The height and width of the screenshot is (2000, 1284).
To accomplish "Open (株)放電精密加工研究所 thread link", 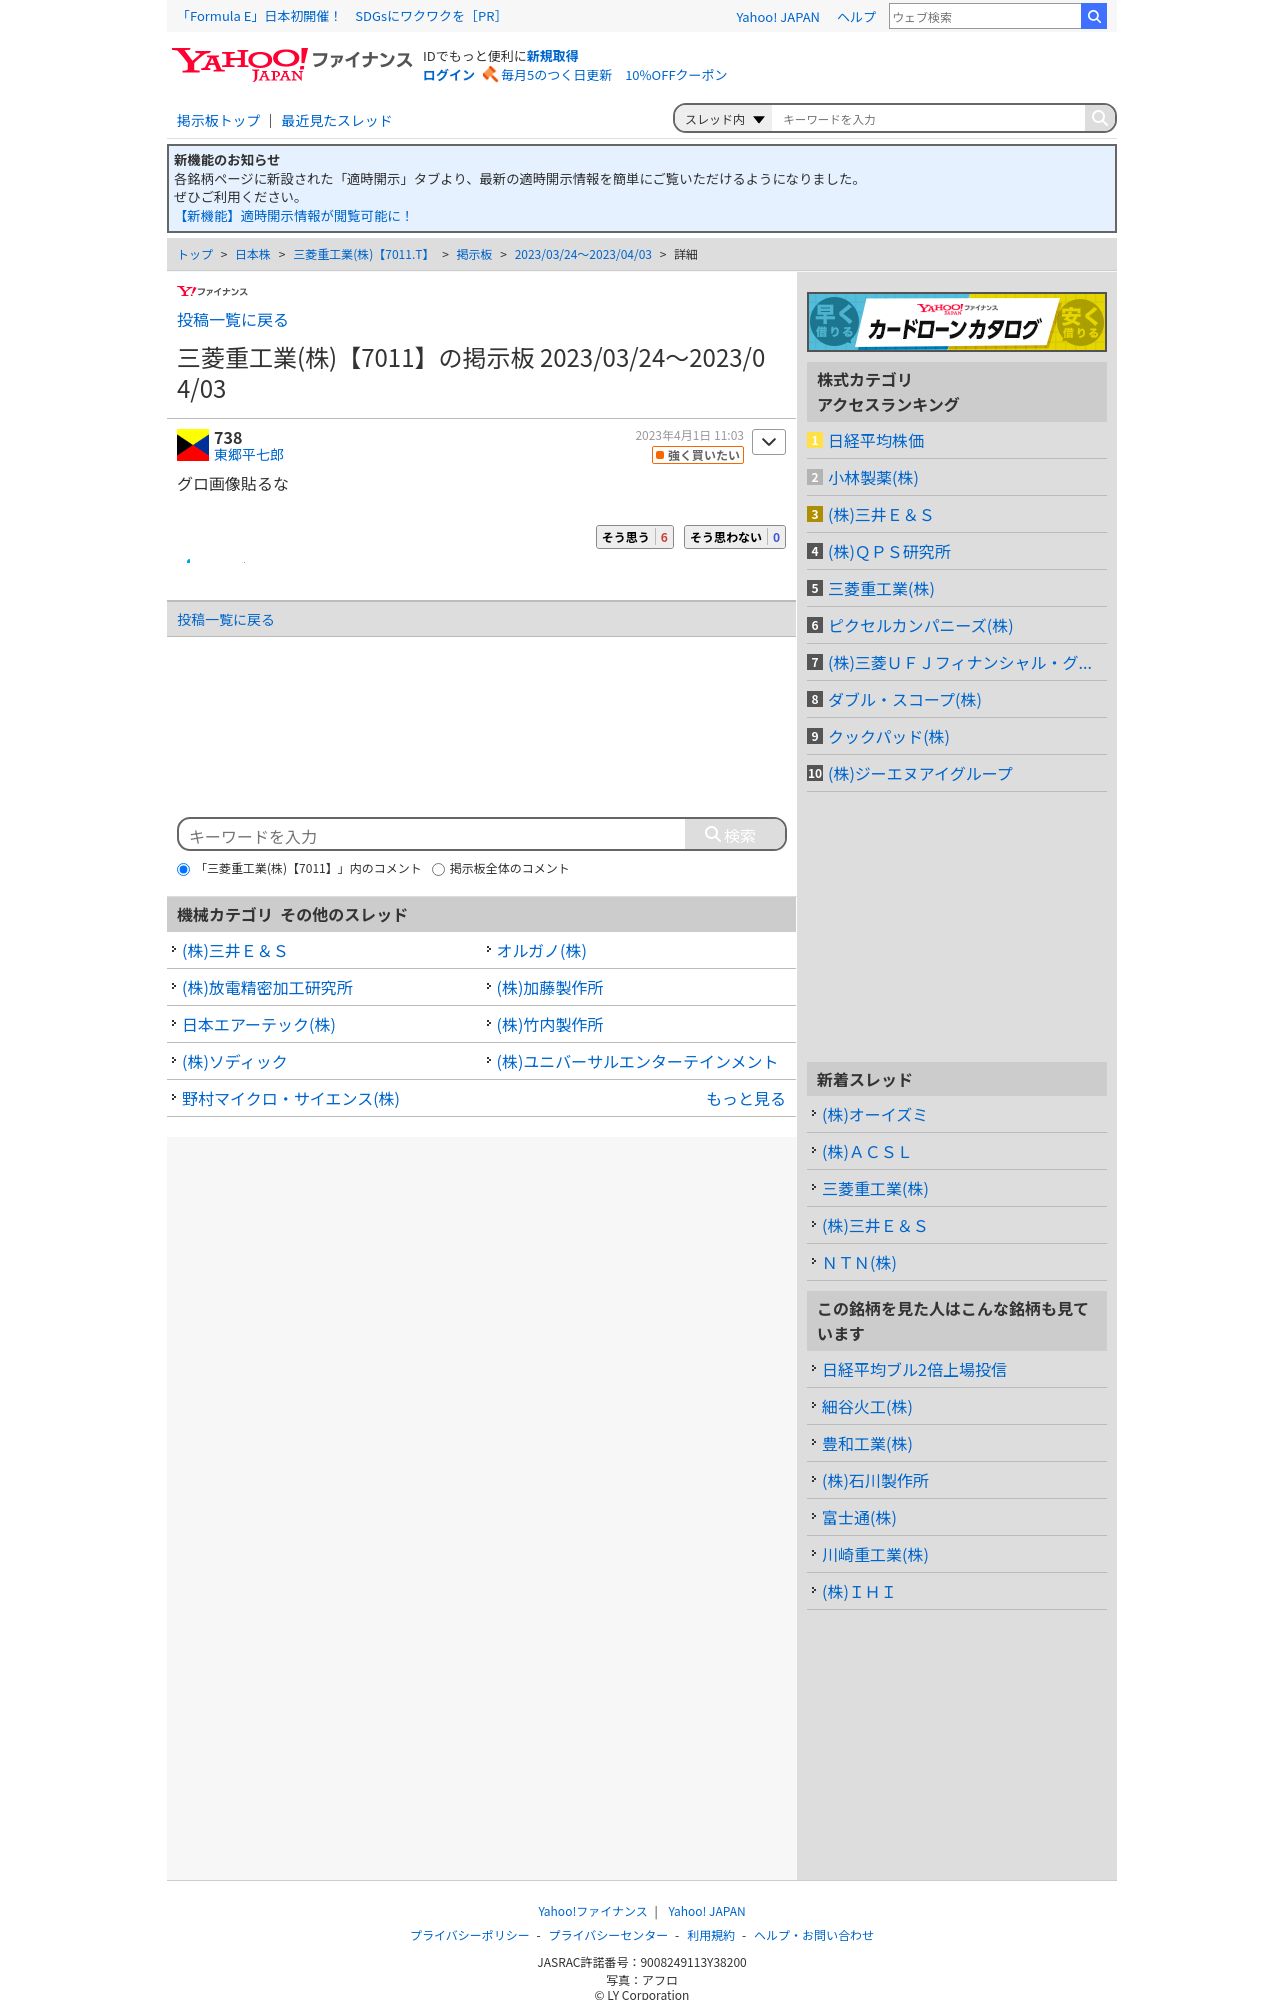I will (x=267, y=988).
